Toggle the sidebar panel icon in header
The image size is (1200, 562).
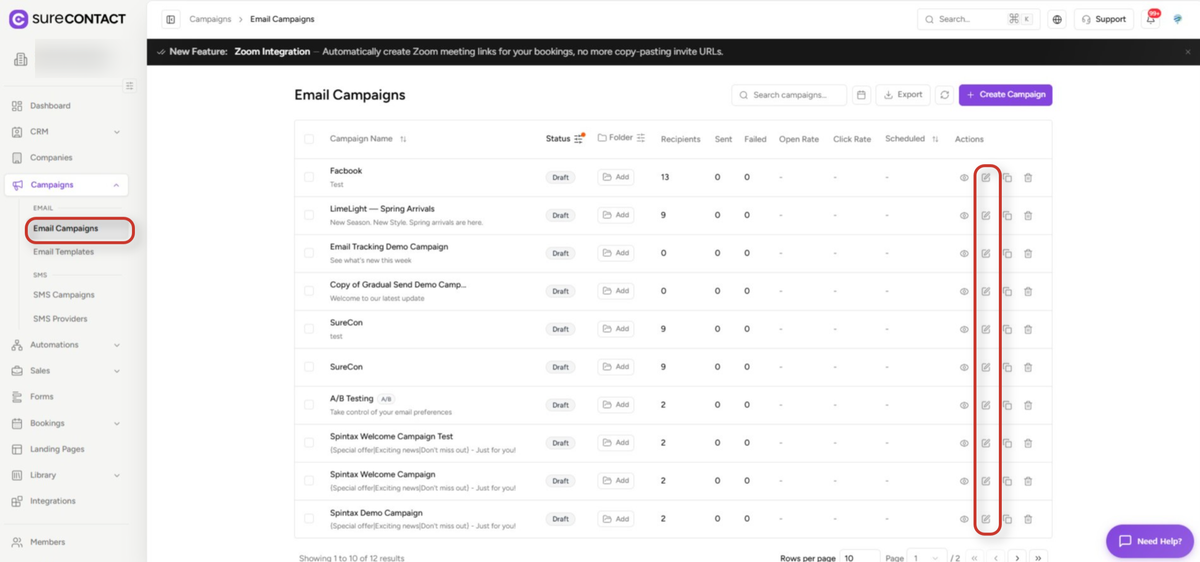coord(171,19)
